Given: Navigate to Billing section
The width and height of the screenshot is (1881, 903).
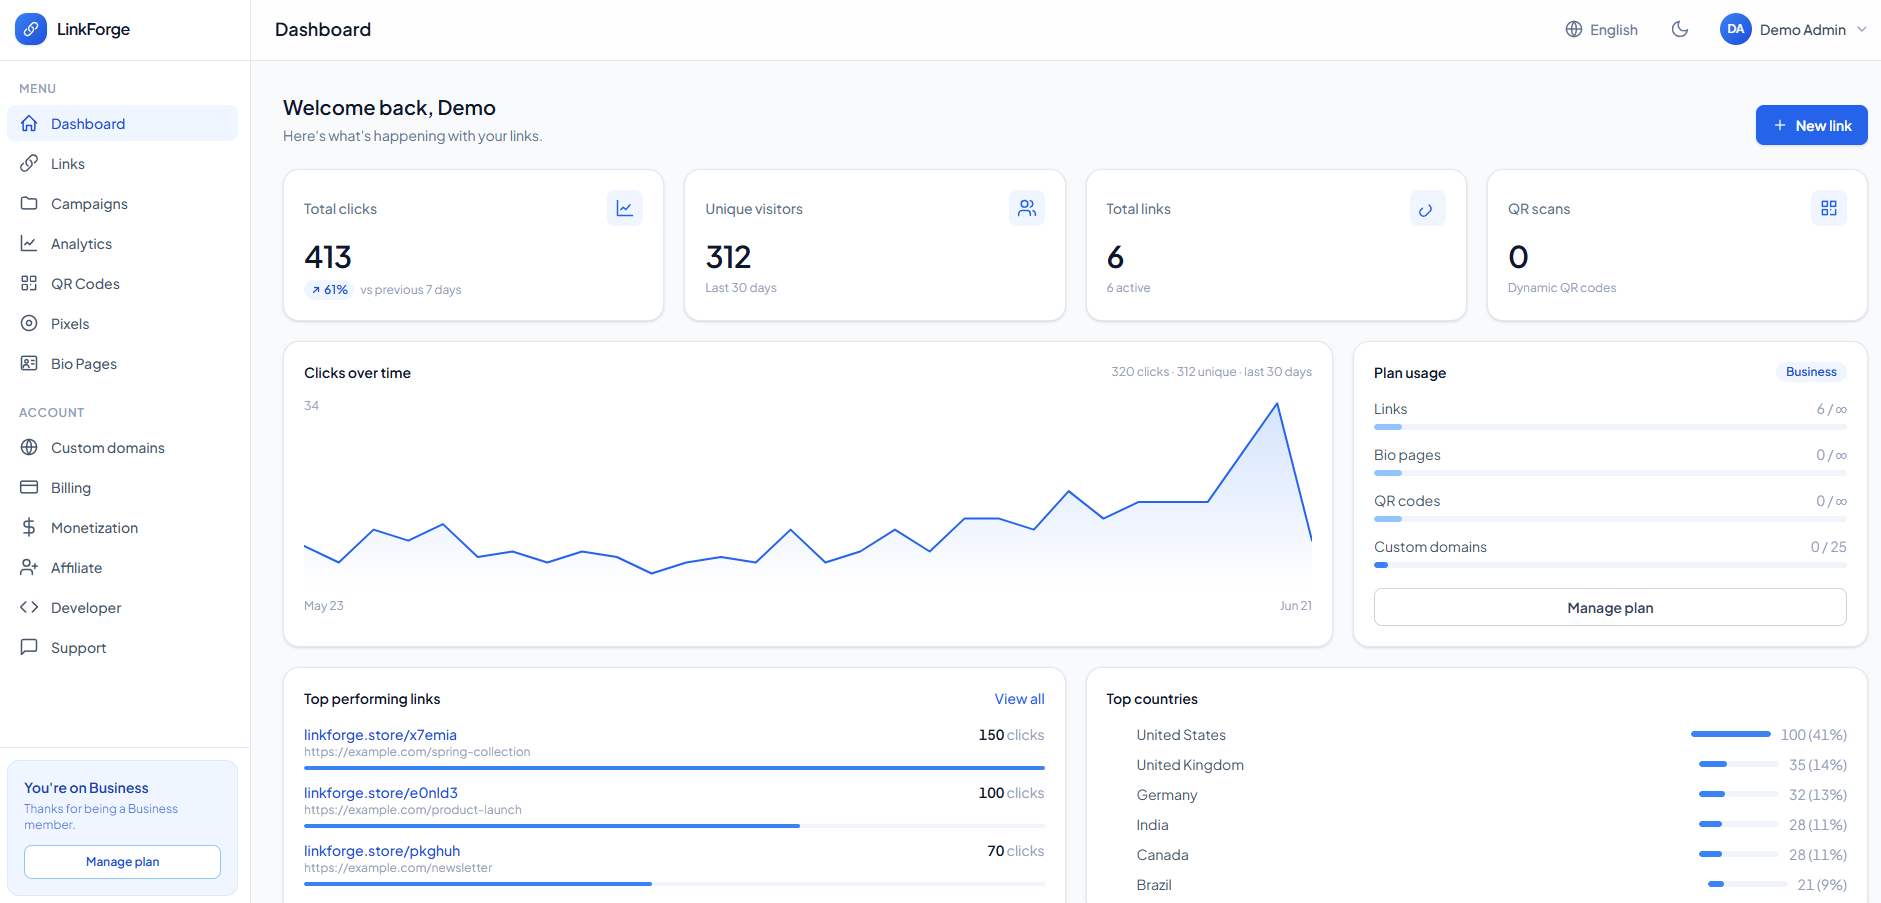Looking at the screenshot, I should pyautogui.click(x=122, y=487).
